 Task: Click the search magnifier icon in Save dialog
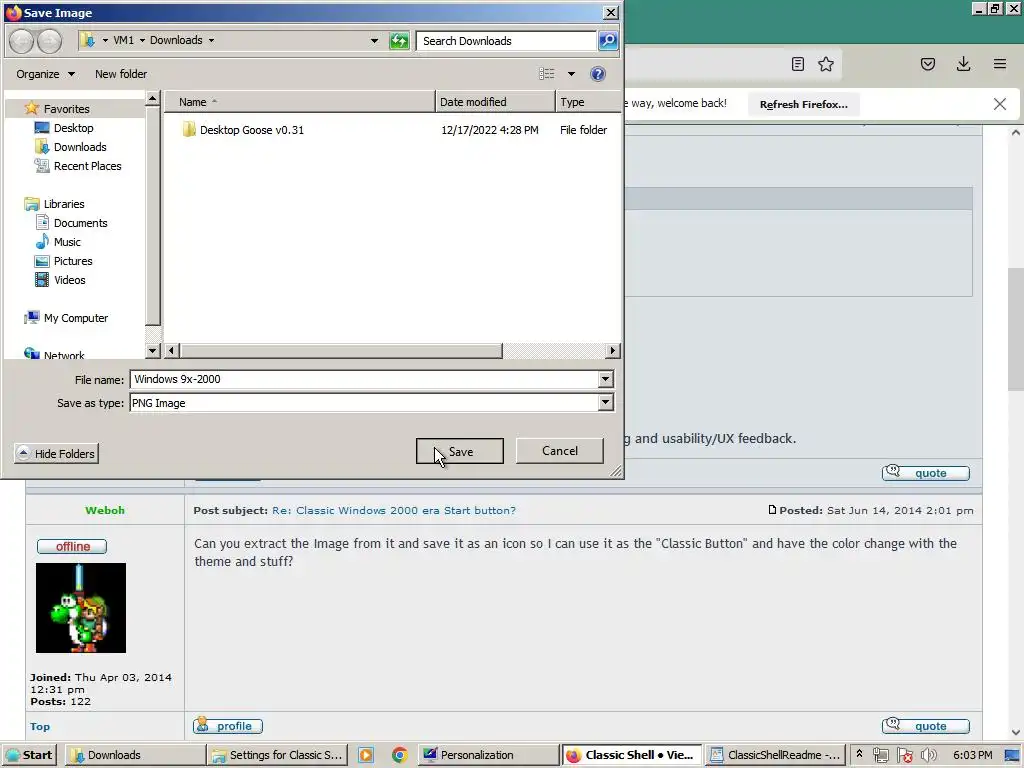[608, 40]
